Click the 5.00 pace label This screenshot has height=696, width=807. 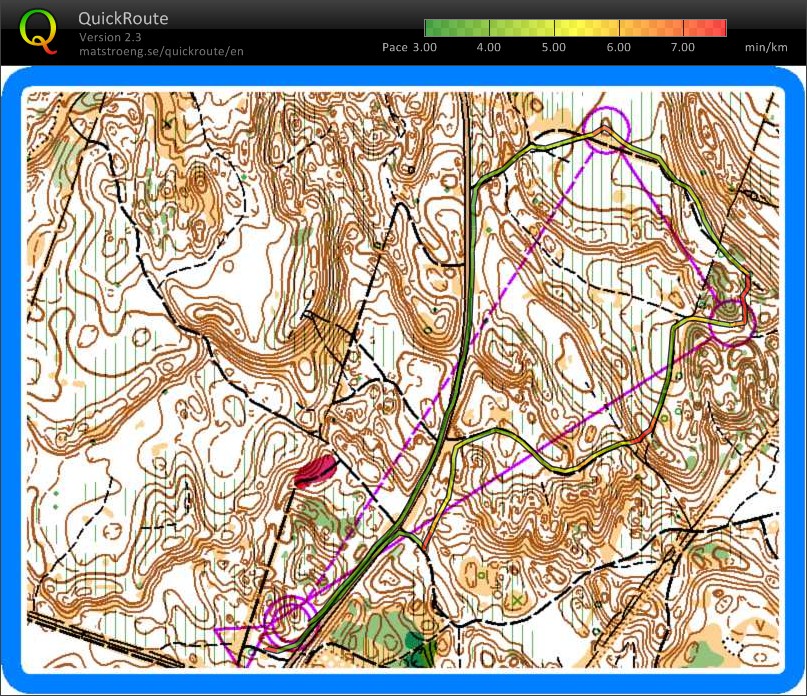553,47
